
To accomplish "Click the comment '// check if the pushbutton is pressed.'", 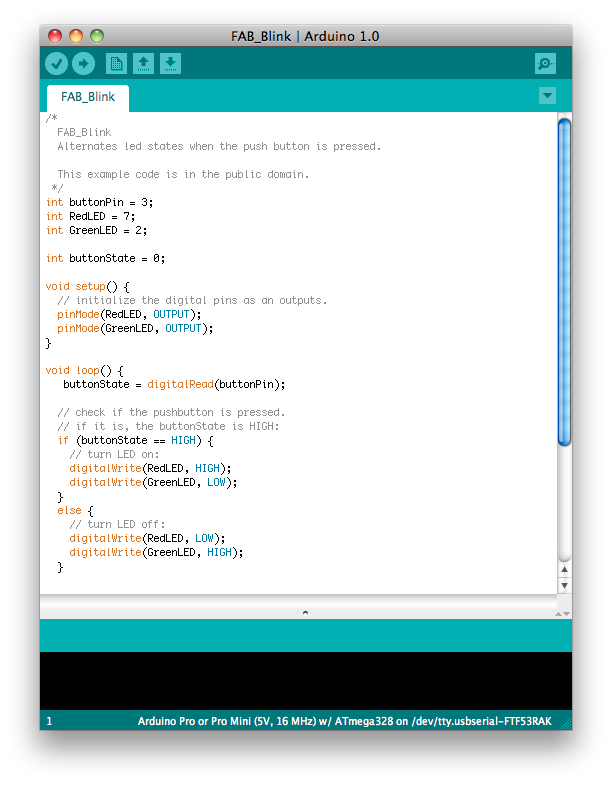I will 171,413.
